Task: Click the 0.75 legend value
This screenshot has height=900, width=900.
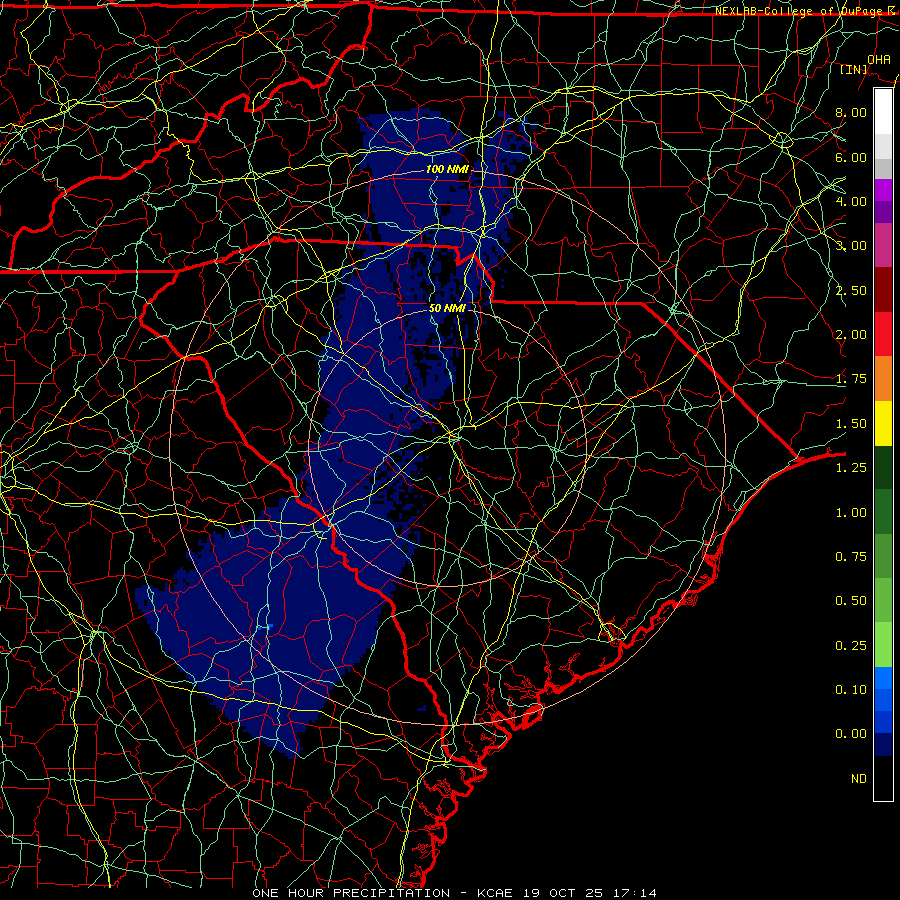Action: pos(851,557)
